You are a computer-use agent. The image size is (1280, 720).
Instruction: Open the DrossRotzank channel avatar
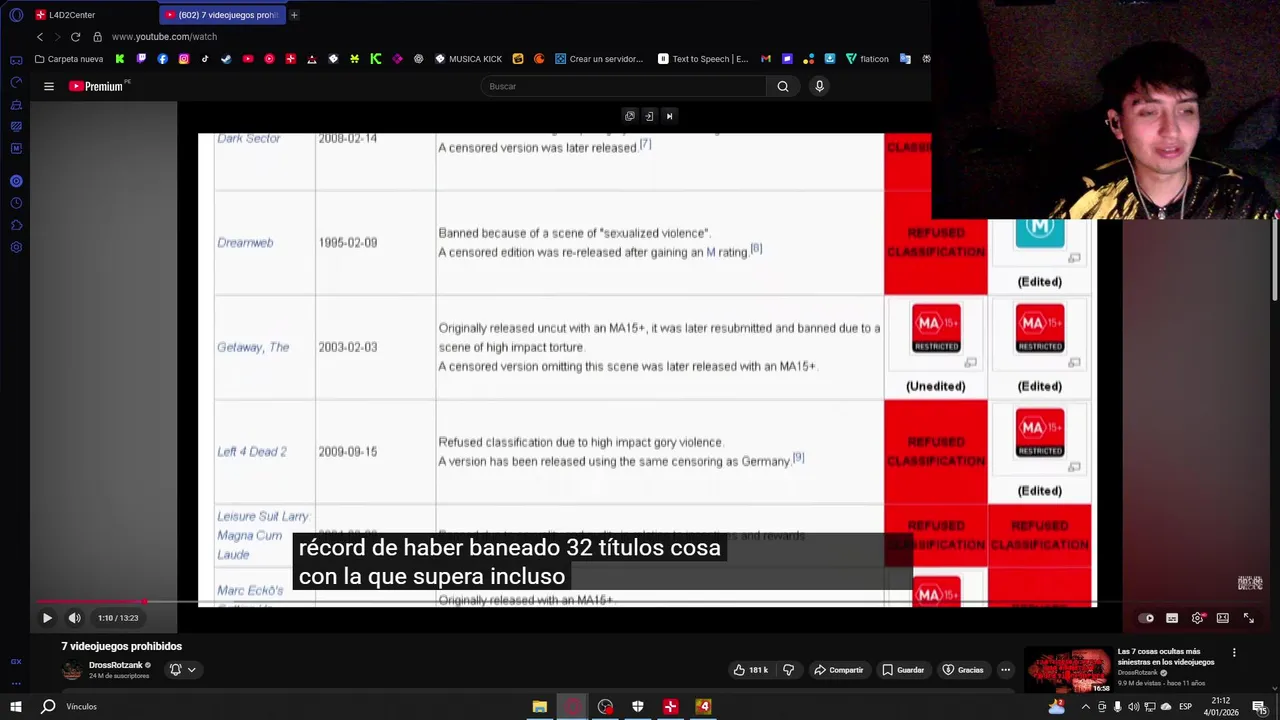[72, 670]
